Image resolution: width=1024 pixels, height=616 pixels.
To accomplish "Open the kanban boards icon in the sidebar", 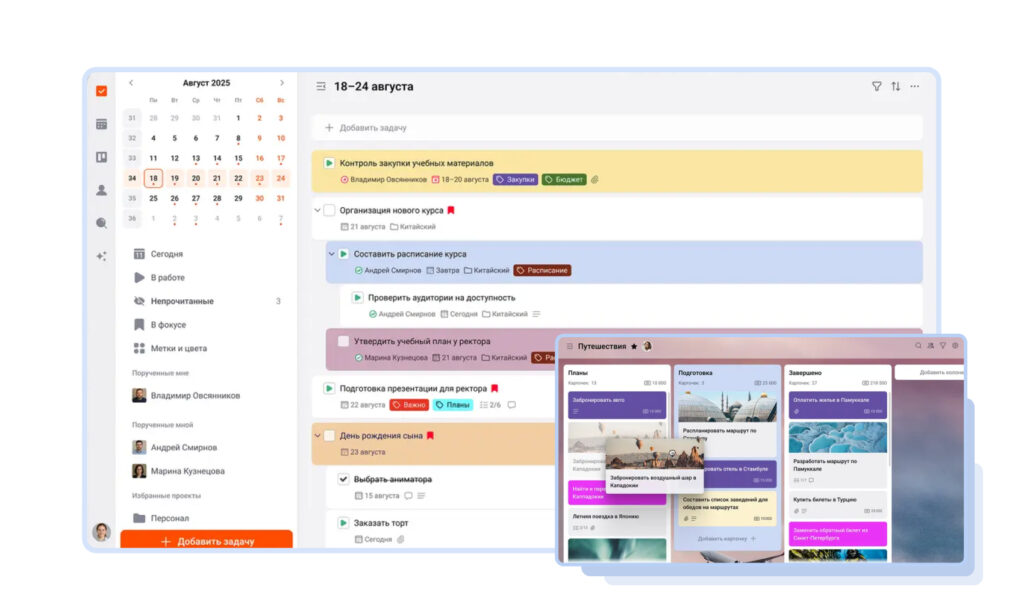I will (x=101, y=157).
